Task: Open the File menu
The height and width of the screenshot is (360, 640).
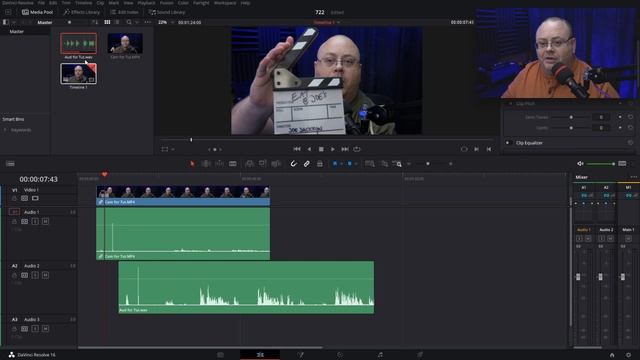Action: coord(41,3)
